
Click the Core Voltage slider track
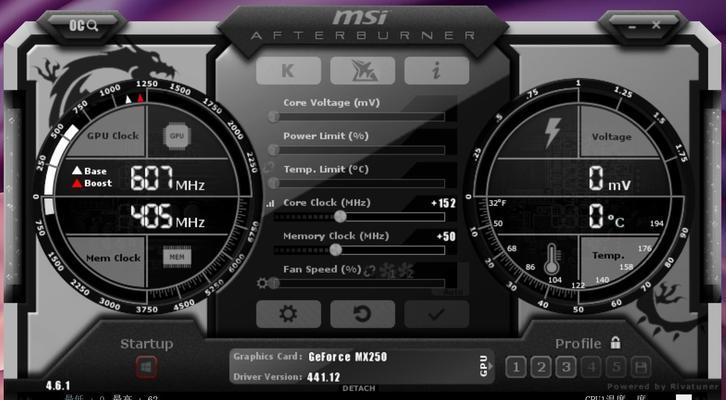[359, 117]
